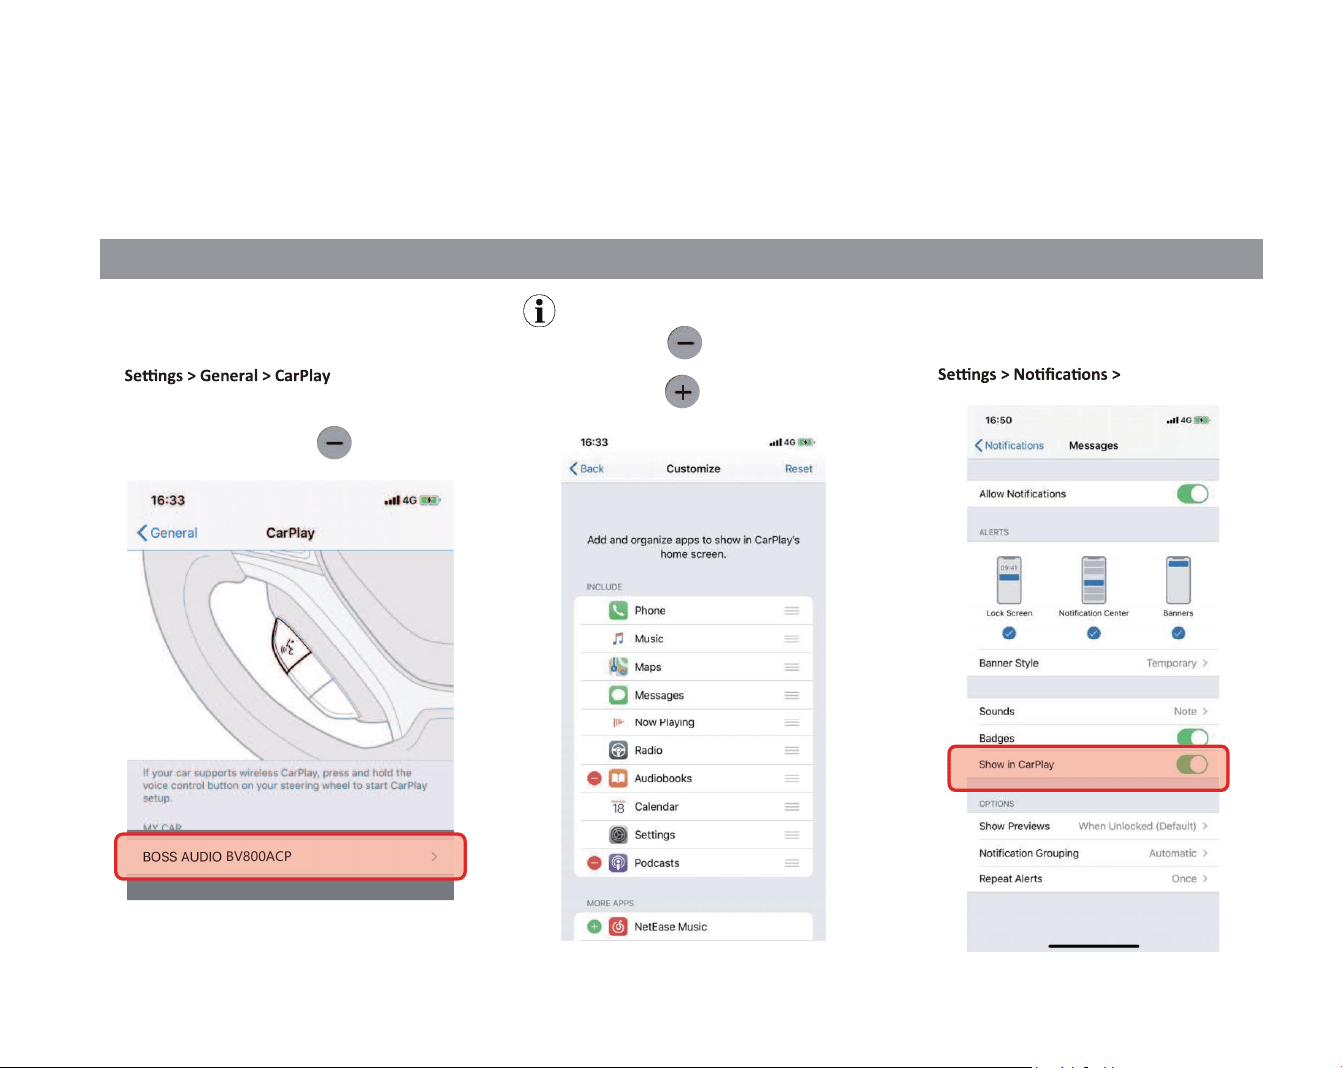Tap the home indicator bar on Messages screen
Viewport: 1342px width, 1068px height.
click(1093, 945)
